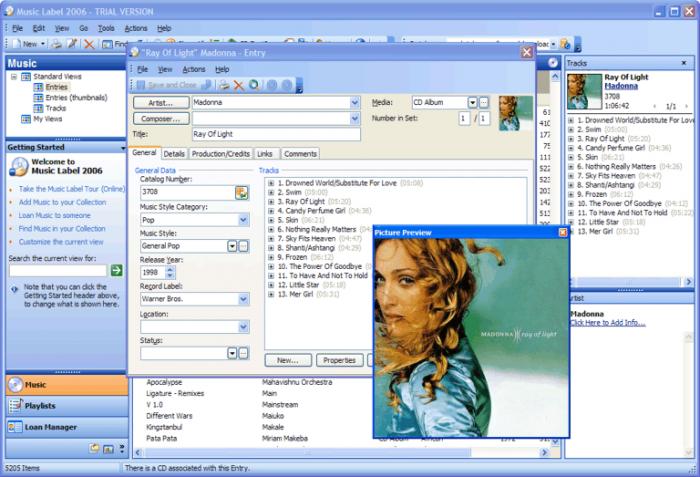The height and width of the screenshot is (477, 700).
Task: Click the Entries view icon in tree
Action: tap(38, 87)
